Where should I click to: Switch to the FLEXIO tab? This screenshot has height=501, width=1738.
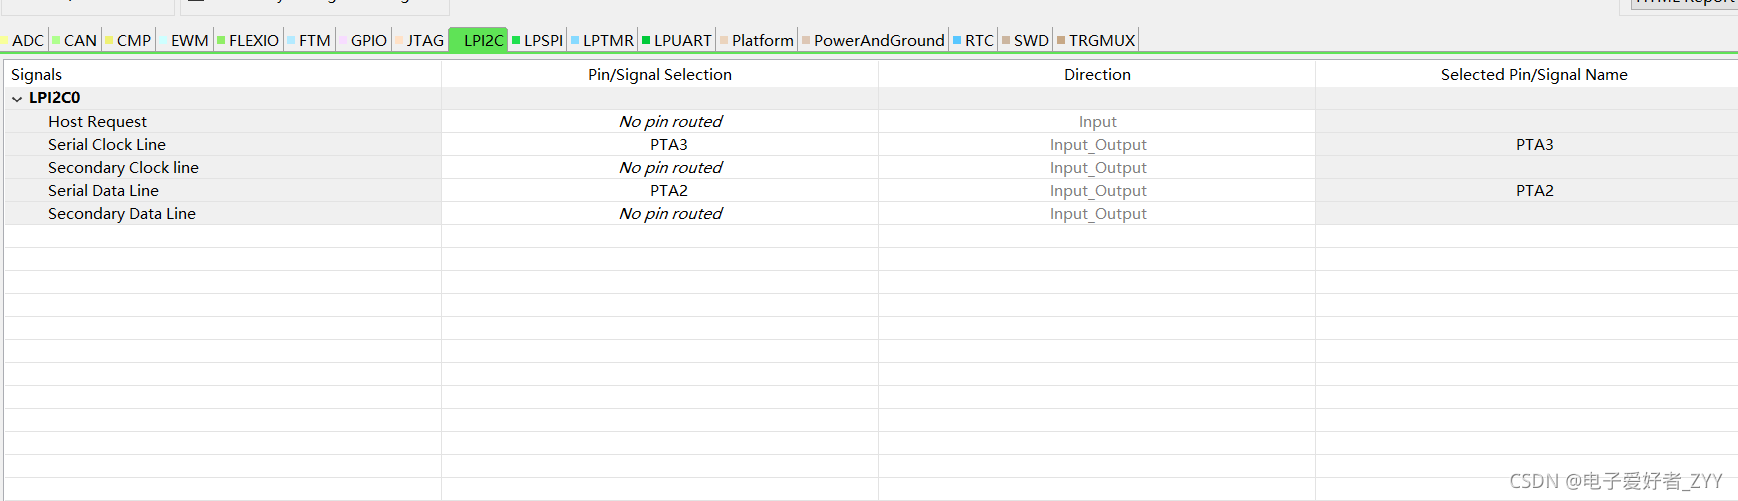(249, 40)
